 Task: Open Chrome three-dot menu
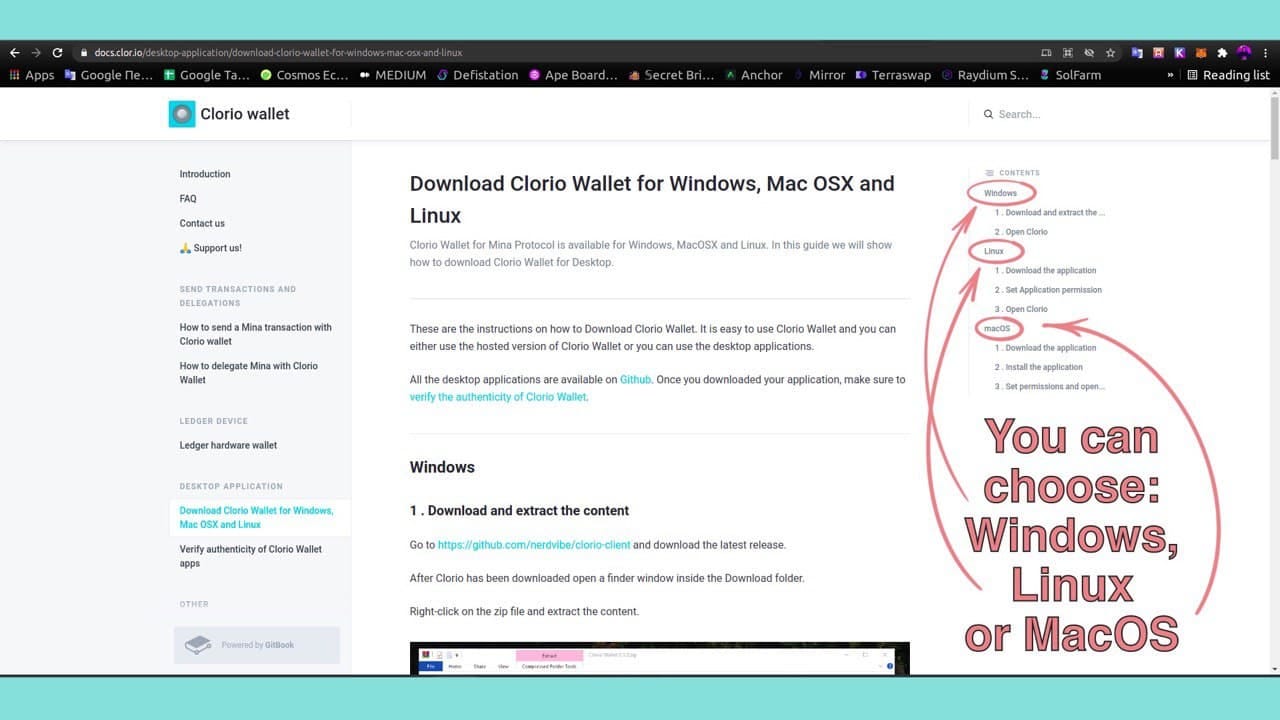[1266, 53]
